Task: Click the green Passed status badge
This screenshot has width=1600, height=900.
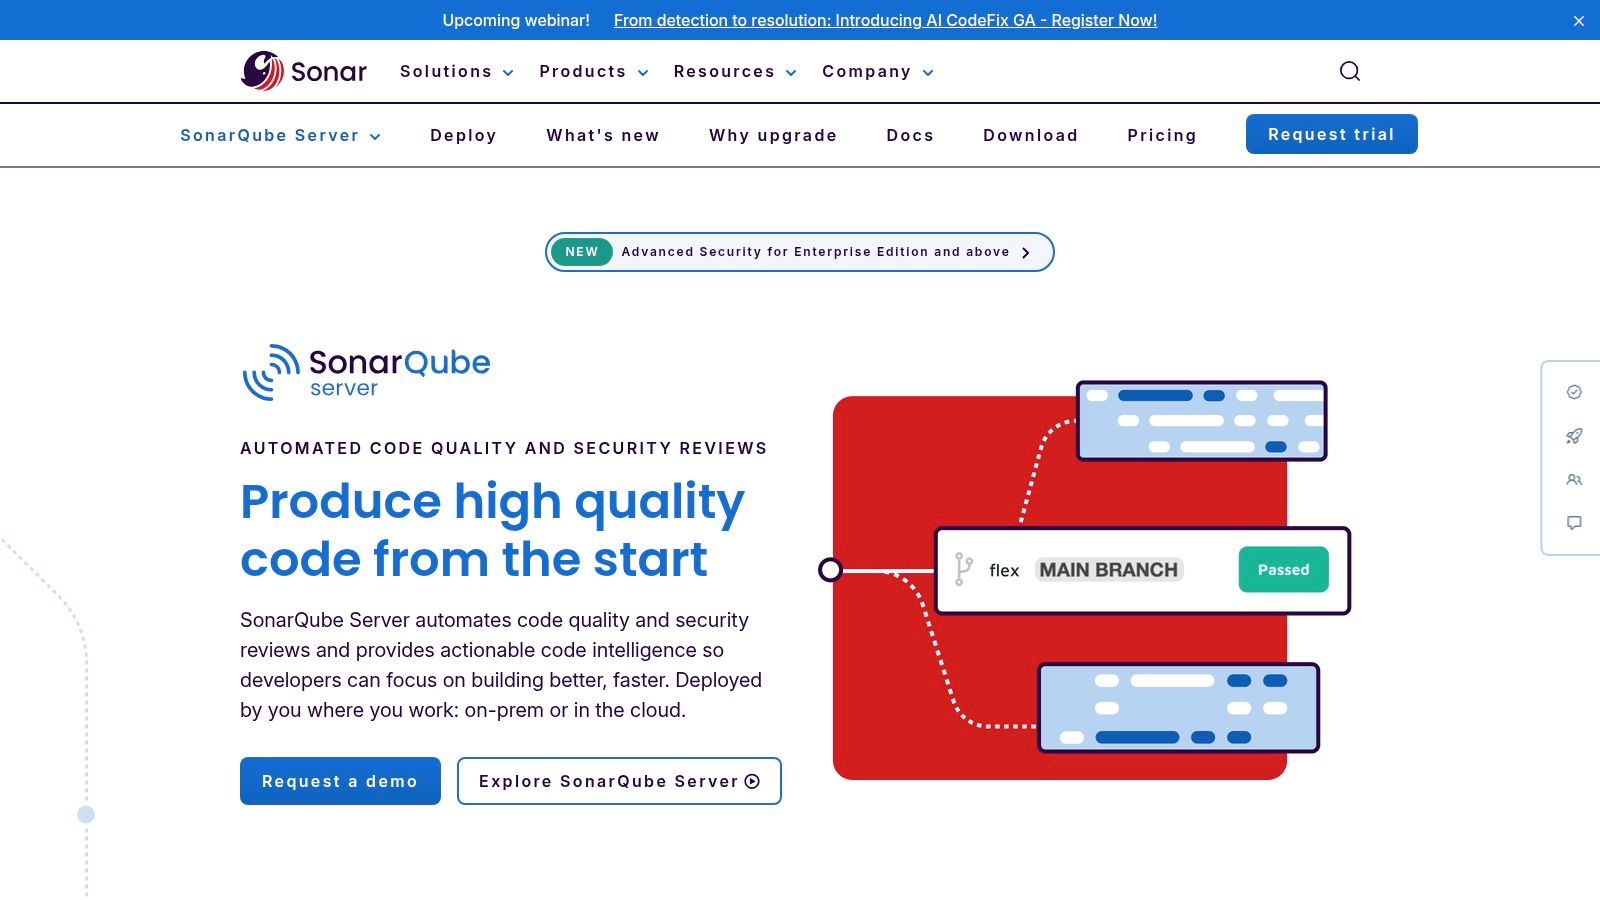Action: (x=1283, y=570)
